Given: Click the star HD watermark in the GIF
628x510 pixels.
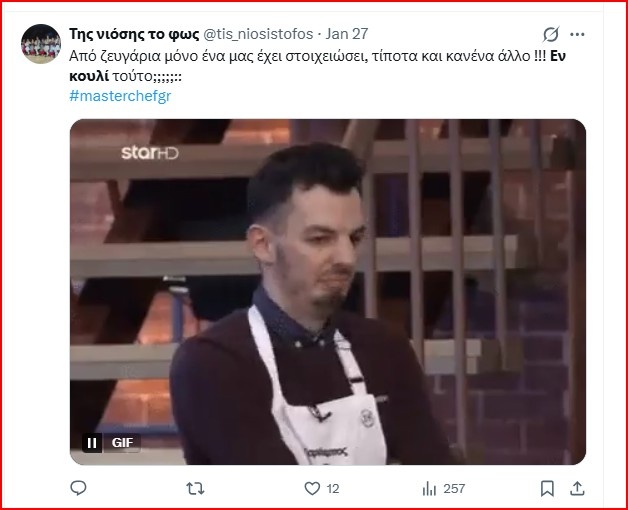Looking at the screenshot, I should (150, 153).
